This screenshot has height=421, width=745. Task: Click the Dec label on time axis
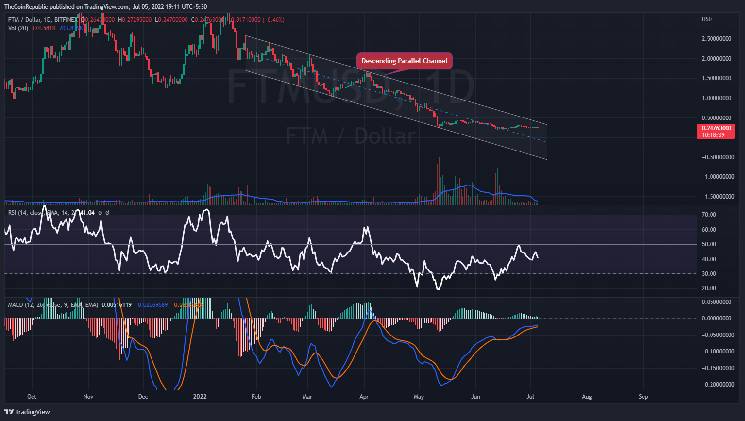point(143,397)
